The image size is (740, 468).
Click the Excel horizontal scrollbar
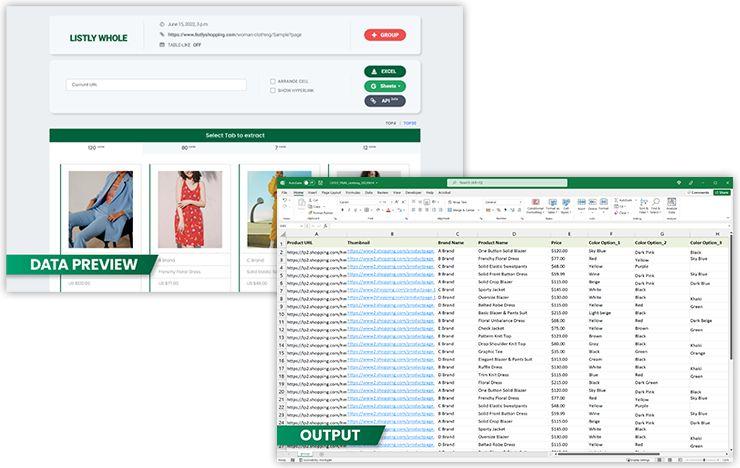(609, 454)
